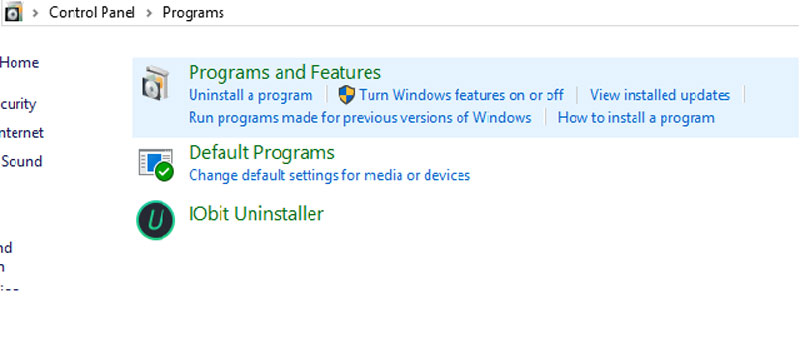
Task: Open Turn Windows features on or off
Action: (x=461, y=95)
